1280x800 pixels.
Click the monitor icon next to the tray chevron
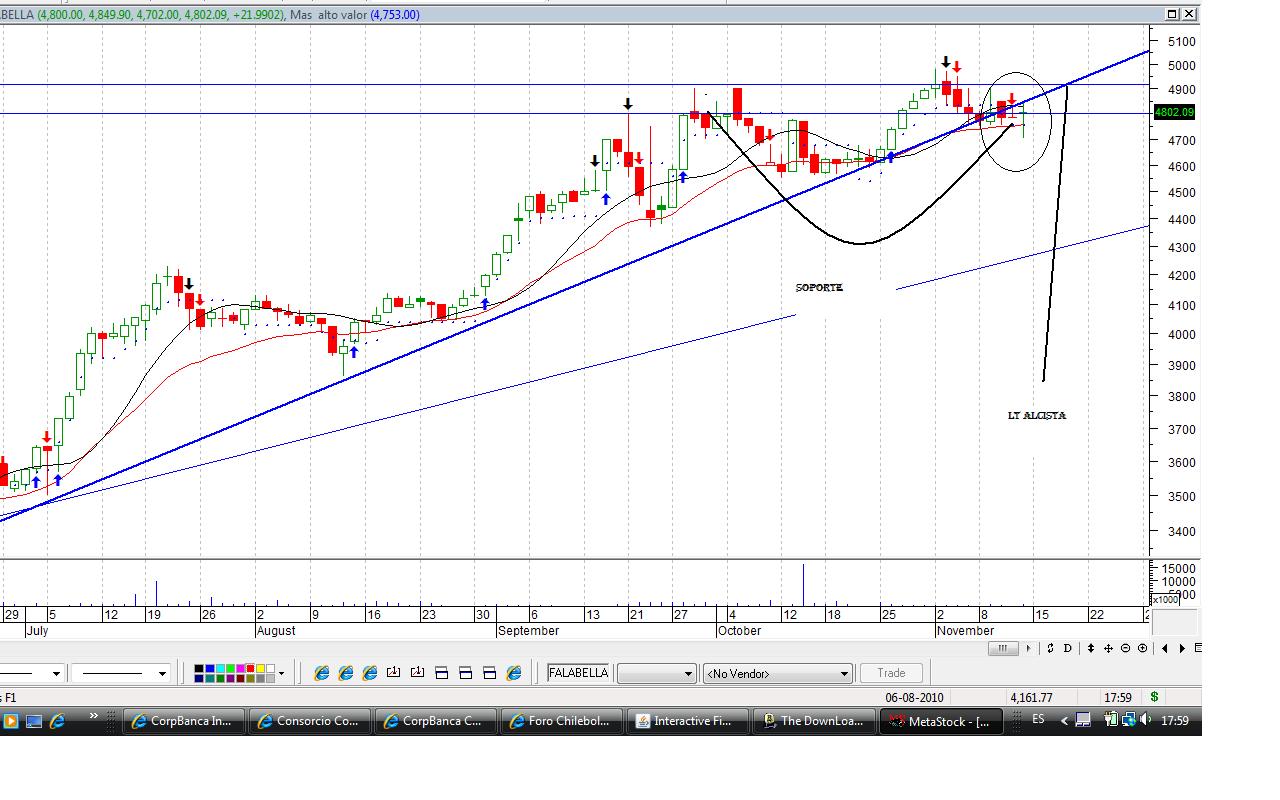point(1083,720)
